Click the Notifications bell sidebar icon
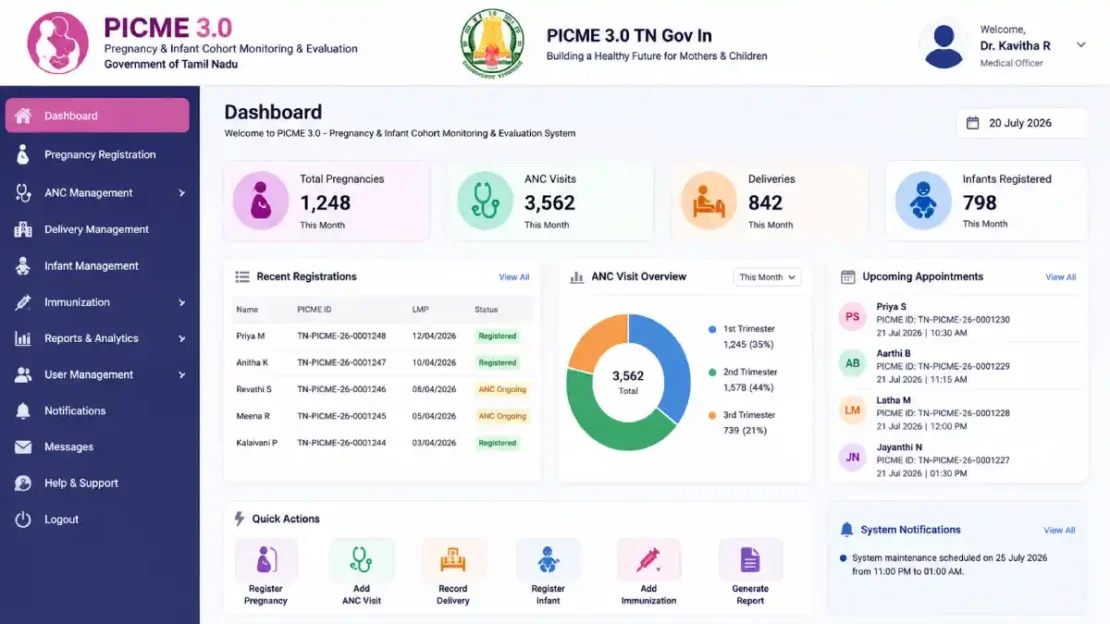Viewport: 1110px width, 624px height. coord(23,411)
